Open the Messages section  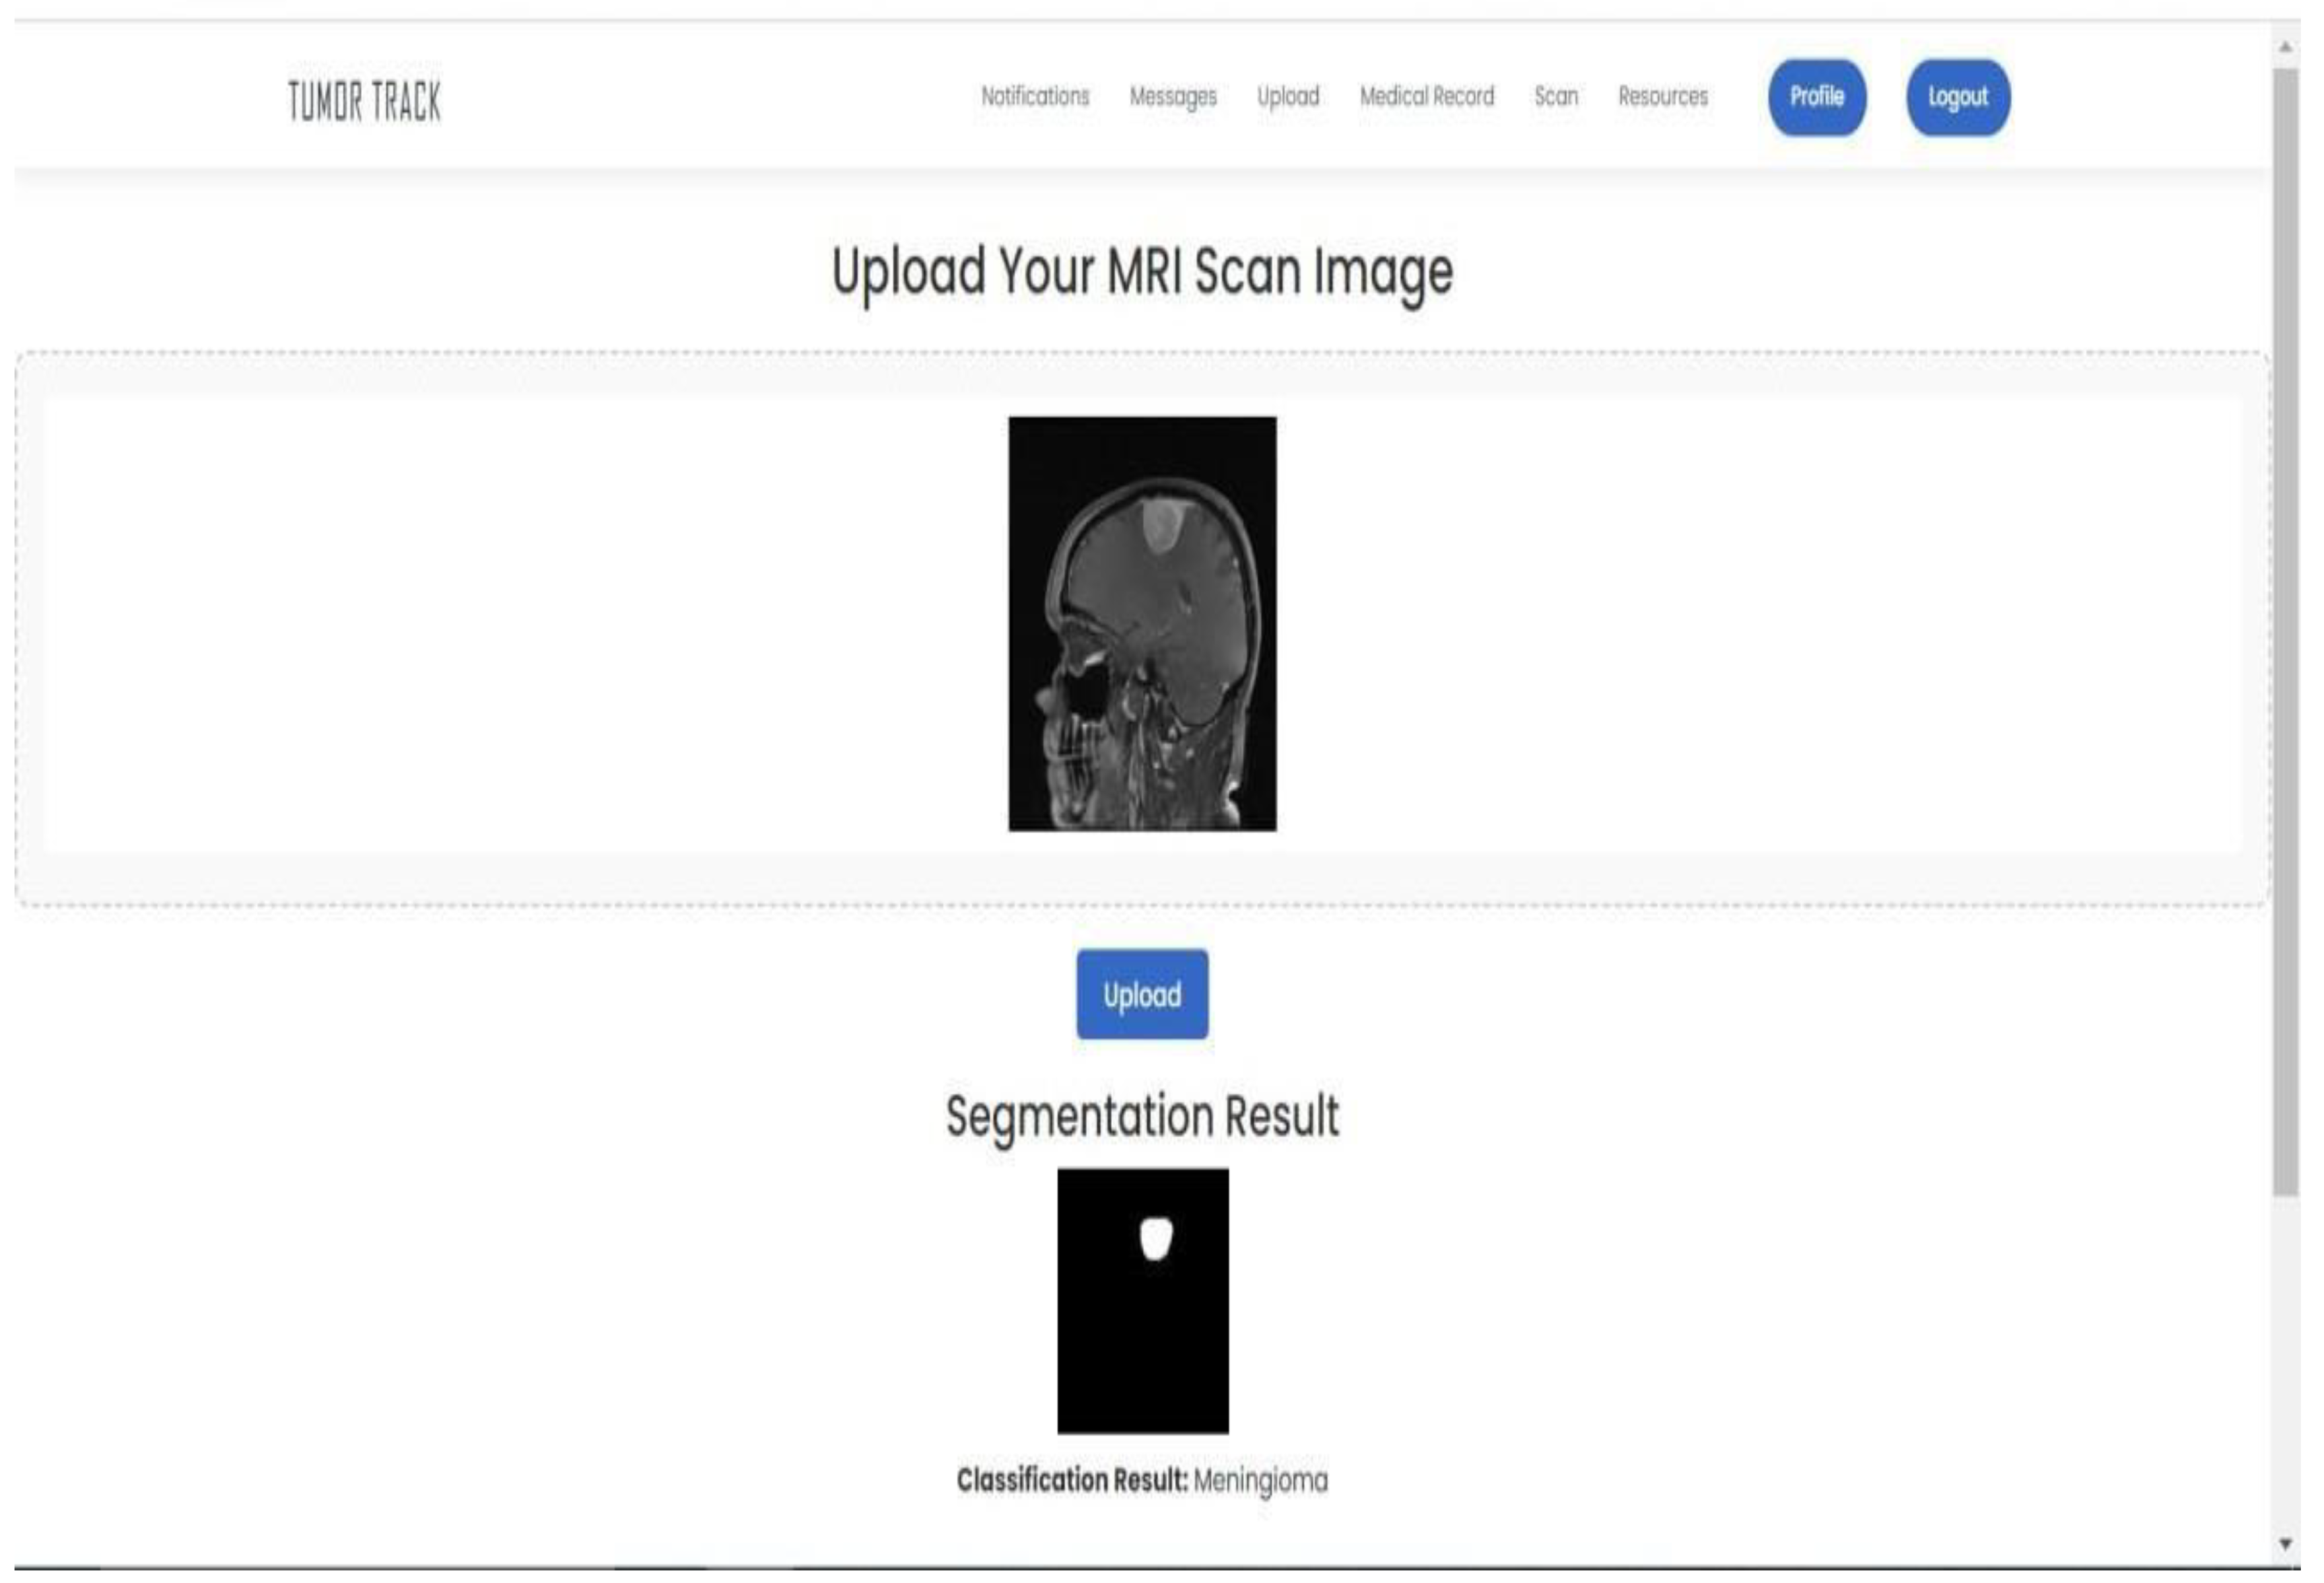point(1174,97)
